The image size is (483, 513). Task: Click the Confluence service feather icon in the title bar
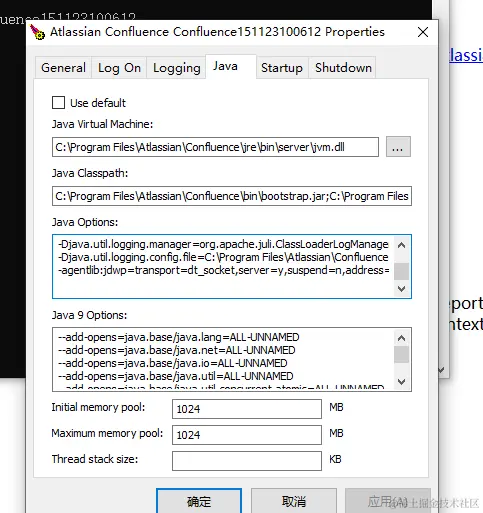(x=37, y=32)
